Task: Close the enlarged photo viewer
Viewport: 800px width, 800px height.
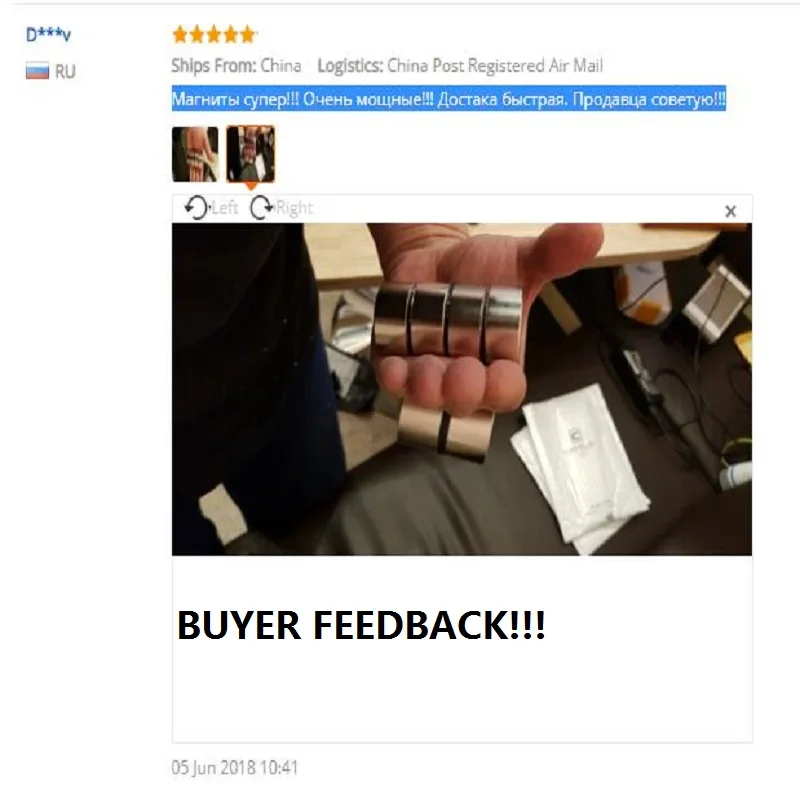Action: pyautogui.click(x=731, y=211)
